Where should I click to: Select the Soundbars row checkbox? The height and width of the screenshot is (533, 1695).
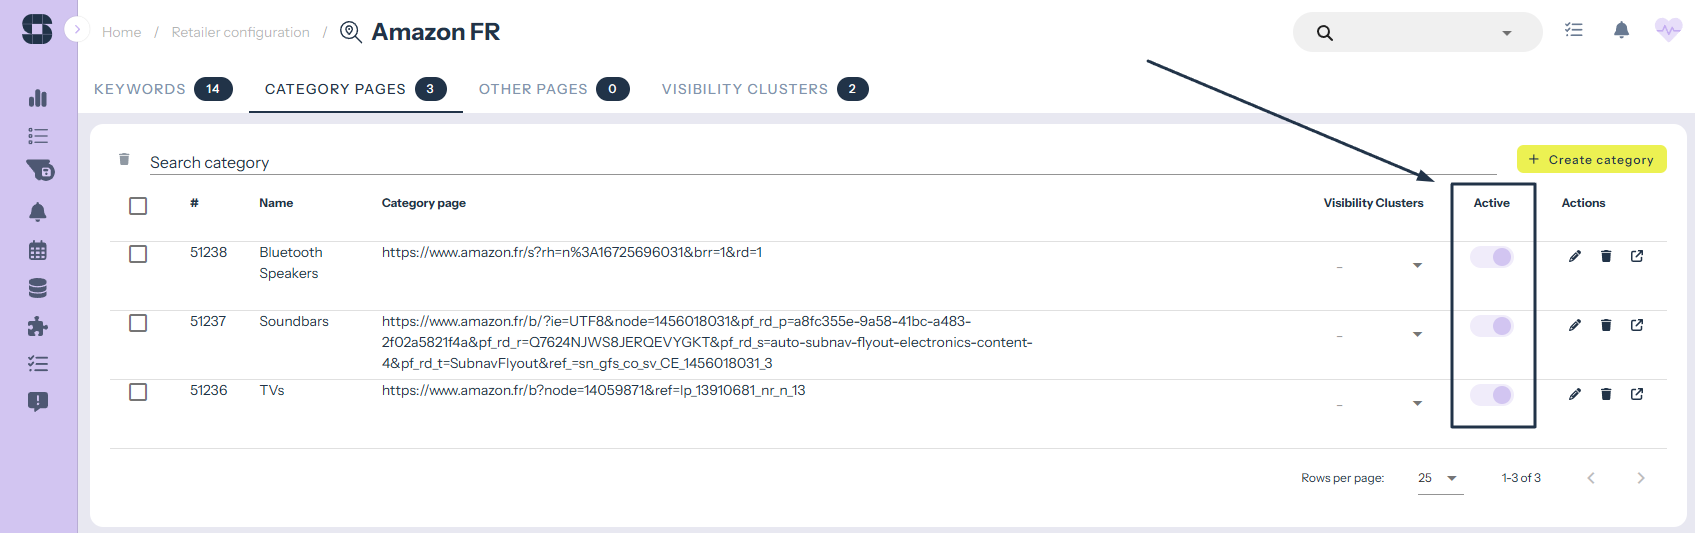coord(138,323)
